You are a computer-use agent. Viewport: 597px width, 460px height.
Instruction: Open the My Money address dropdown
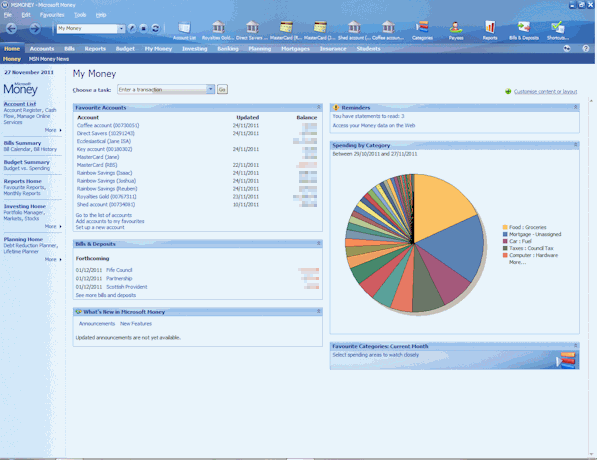tap(121, 29)
